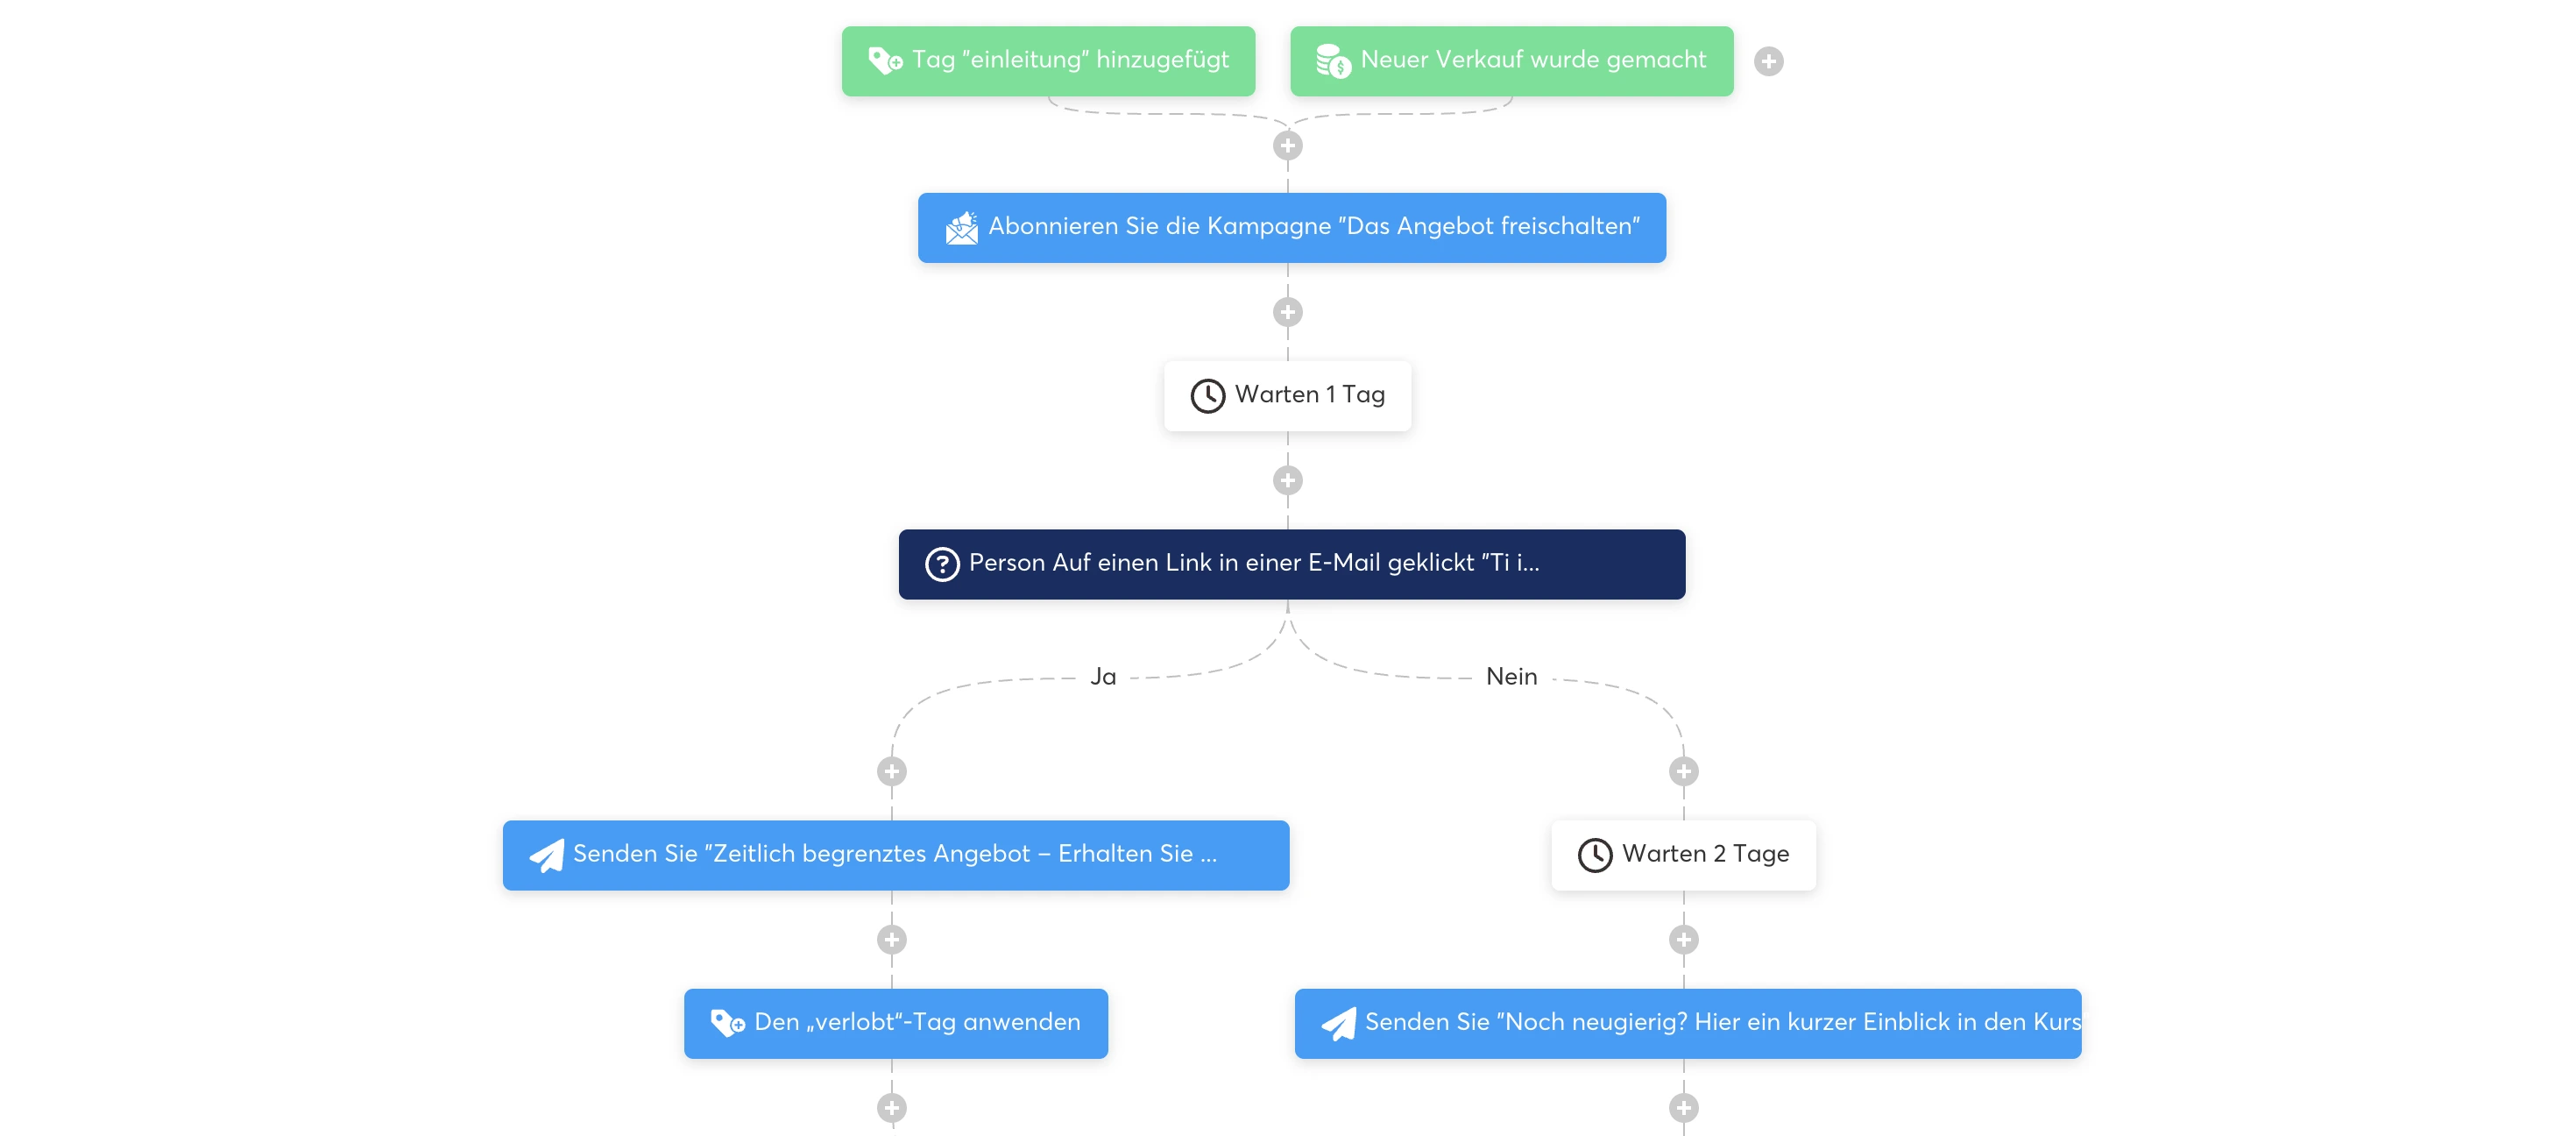Select the "Warten 1 Tag" delay block
The width and height of the screenshot is (2576, 1136).
tap(1308, 396)
